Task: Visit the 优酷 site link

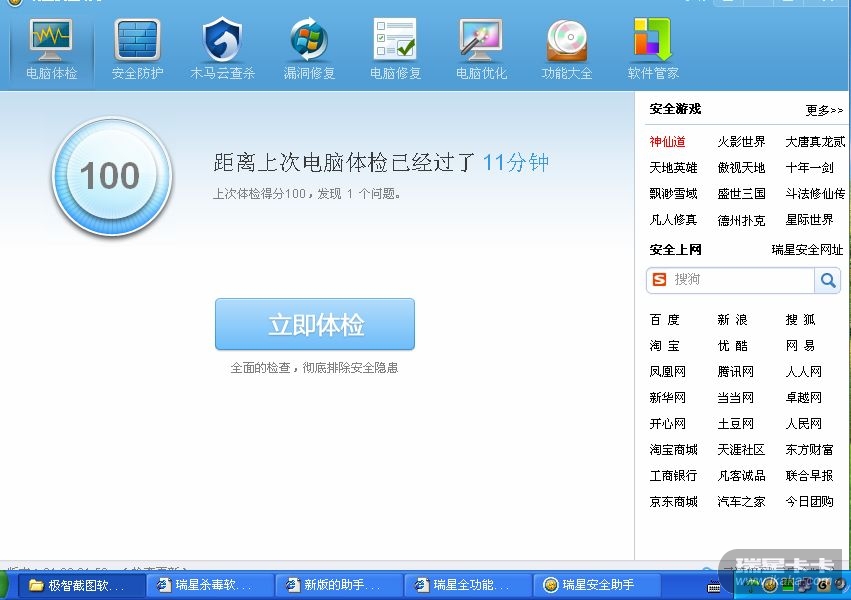Action: click(x=733, y=346)
